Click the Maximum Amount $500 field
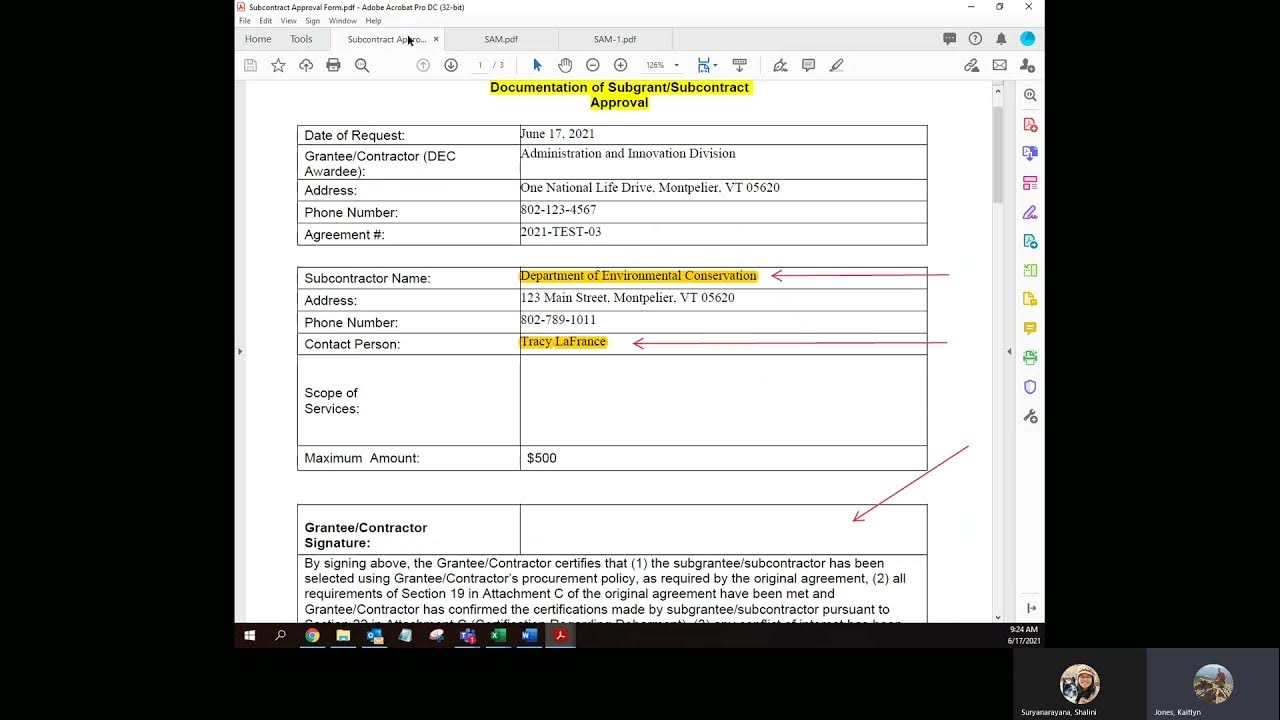Screen dimensions: 1280x720 click(723, 458)
